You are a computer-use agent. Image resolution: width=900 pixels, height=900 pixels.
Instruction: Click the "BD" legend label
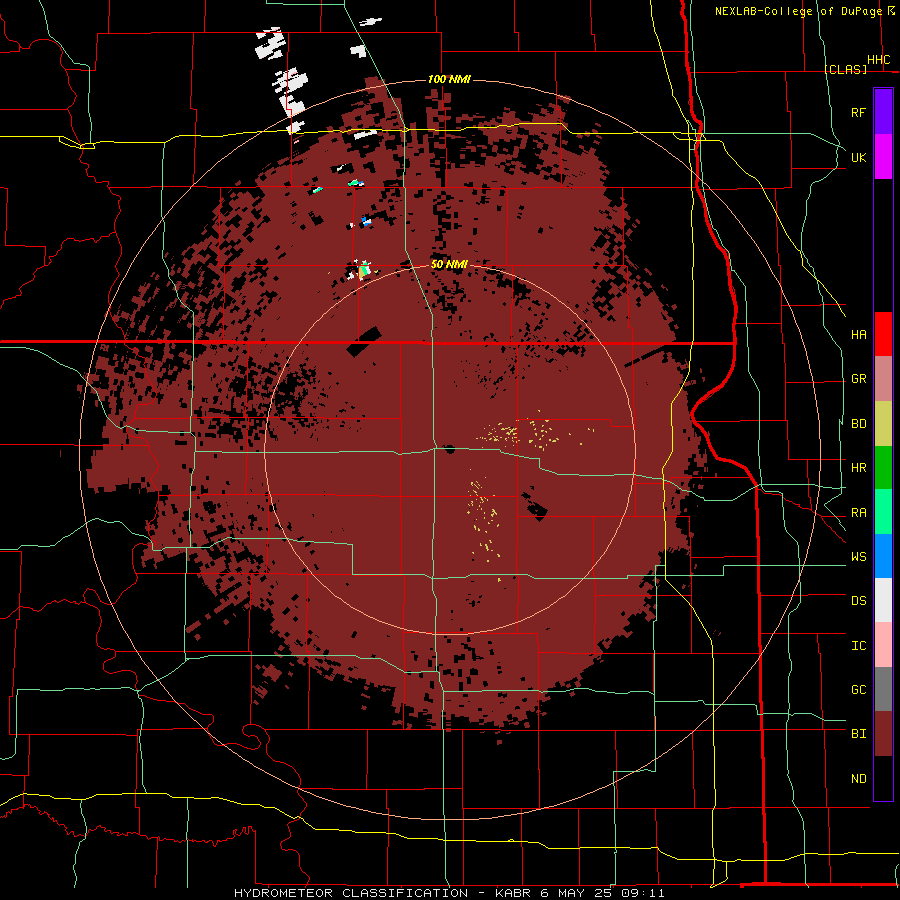pyautogui.click(x=858, y=424)
